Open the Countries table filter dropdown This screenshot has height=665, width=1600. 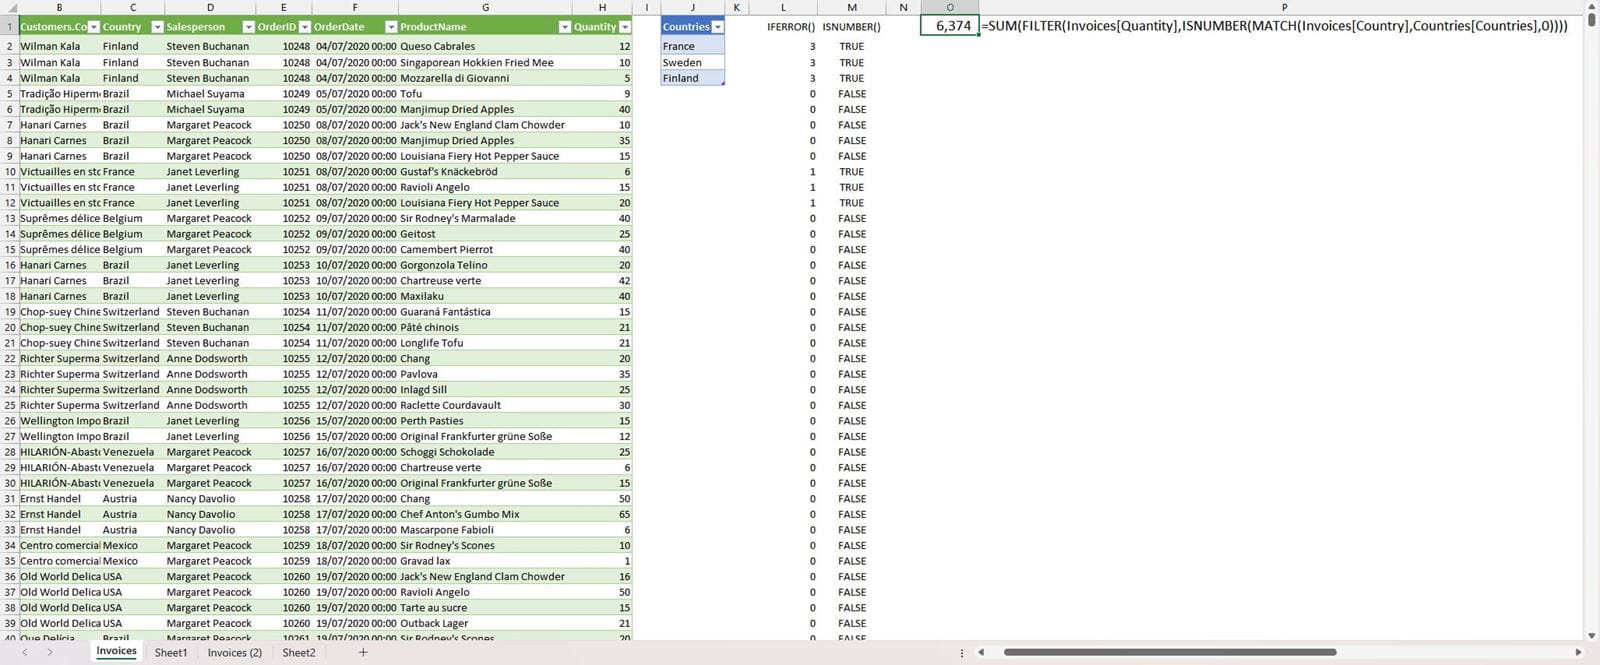click(717, 27)
